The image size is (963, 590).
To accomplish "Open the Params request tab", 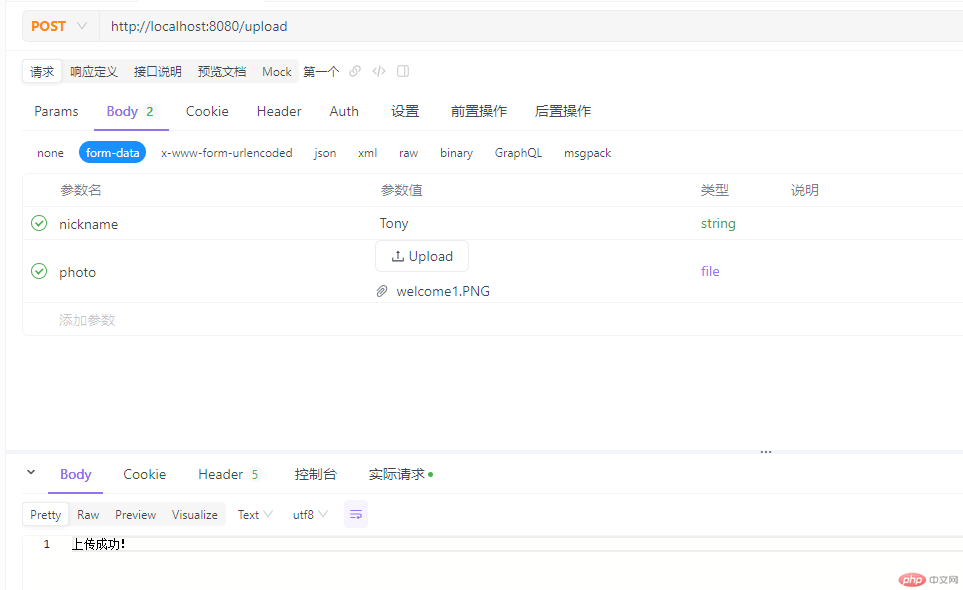I will [57, 111].
